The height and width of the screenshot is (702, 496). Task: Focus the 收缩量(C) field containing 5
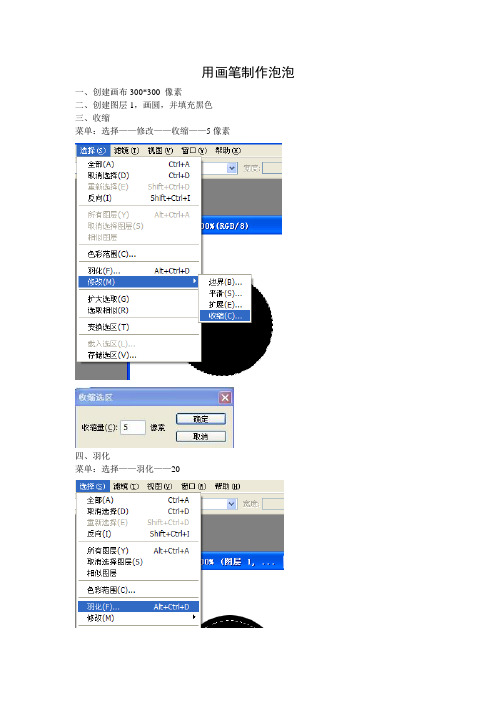tap(133, 427)
